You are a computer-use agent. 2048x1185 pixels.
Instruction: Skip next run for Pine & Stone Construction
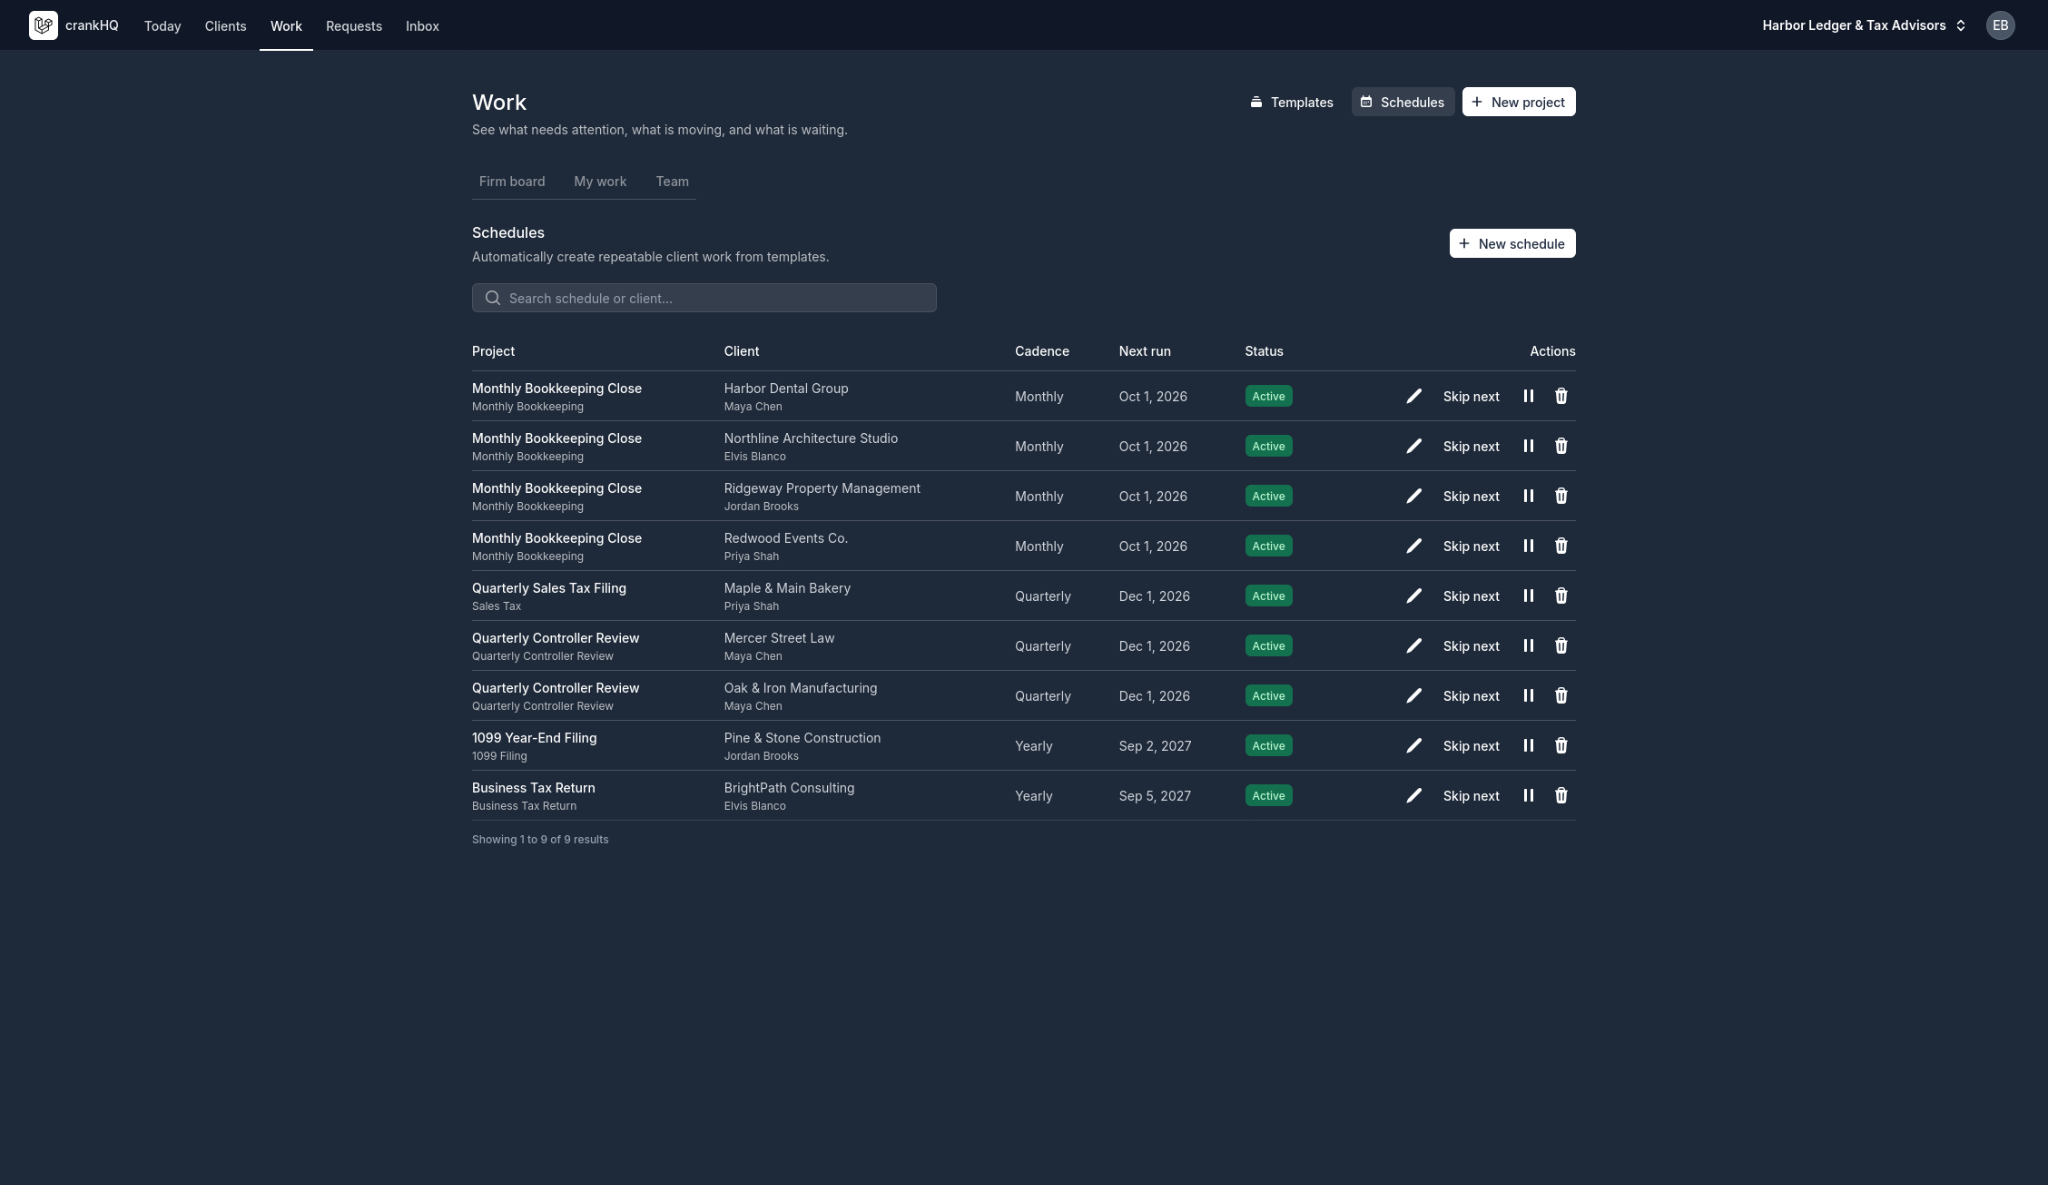[x=1471, y=746]
